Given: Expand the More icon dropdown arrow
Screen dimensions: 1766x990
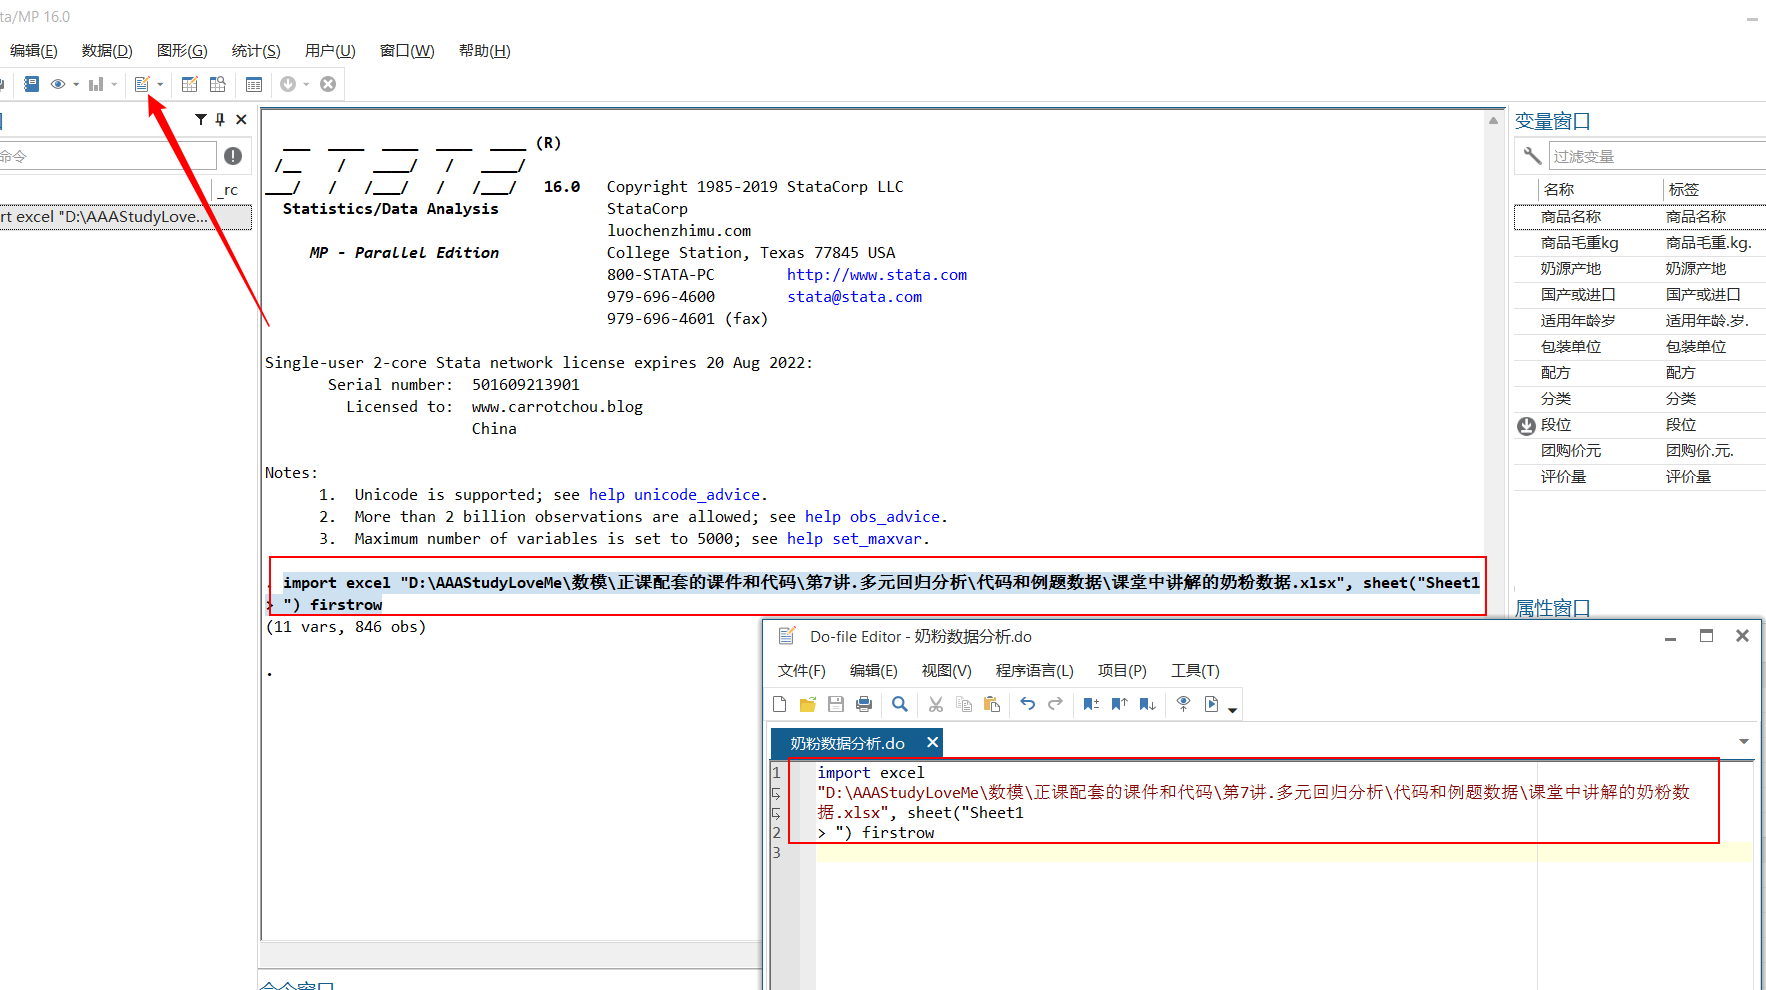Looking at the screenshot, I should pos(306,85).
